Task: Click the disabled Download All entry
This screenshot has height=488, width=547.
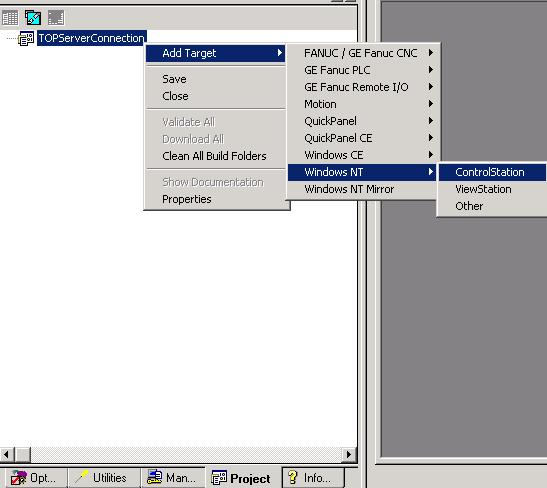Action: 216,139
